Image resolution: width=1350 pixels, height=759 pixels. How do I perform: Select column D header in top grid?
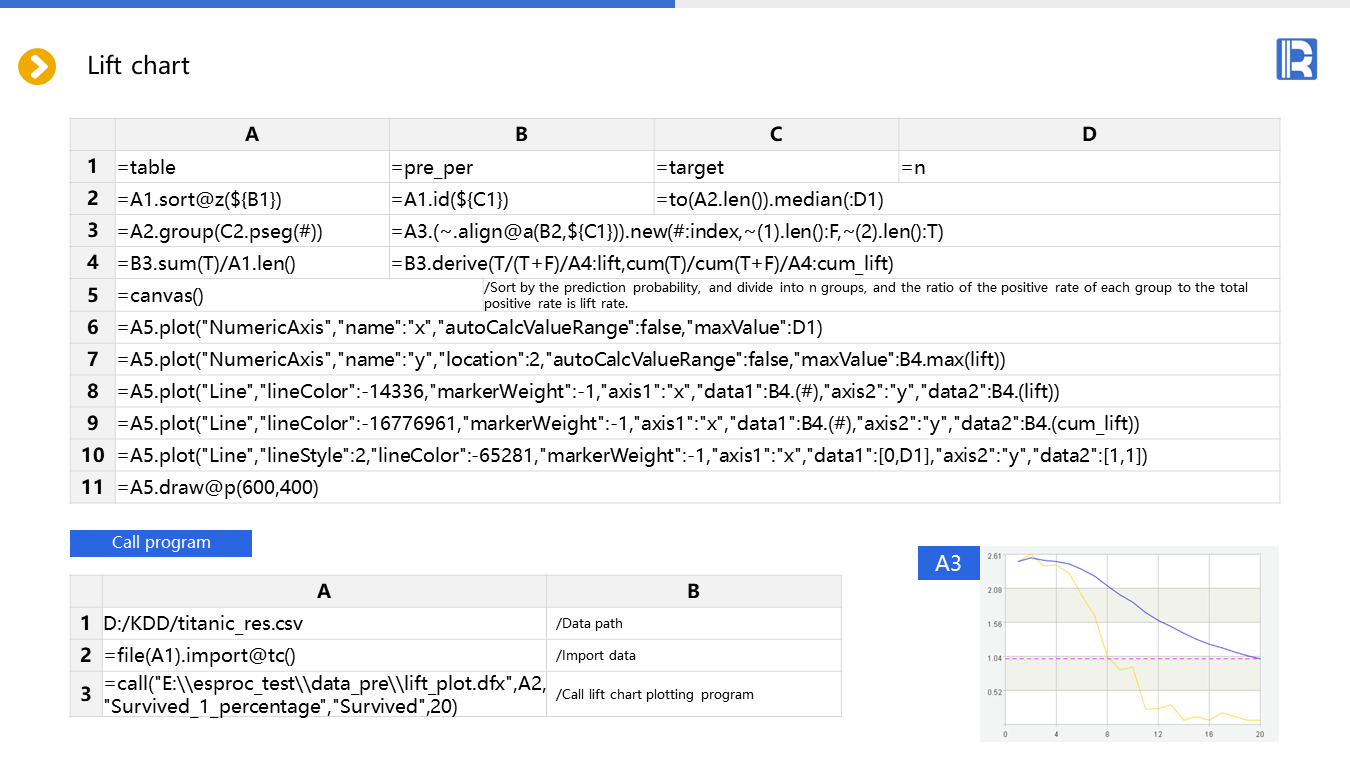click(1089, 134)
